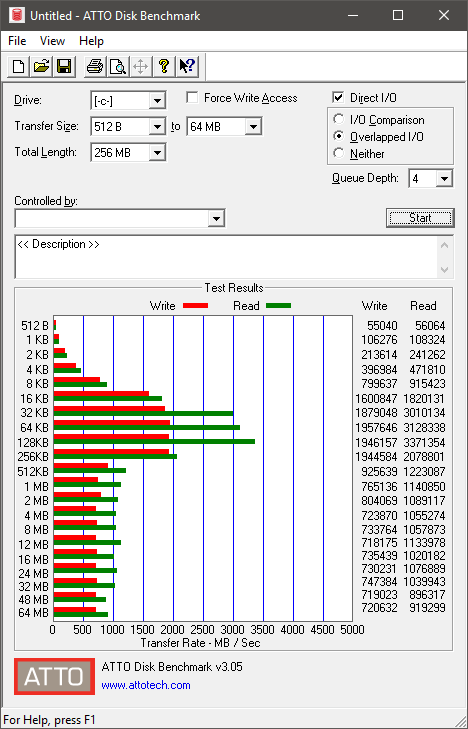Open the Help menu
The height and width of the screenshot is (729, 468).
91,41
